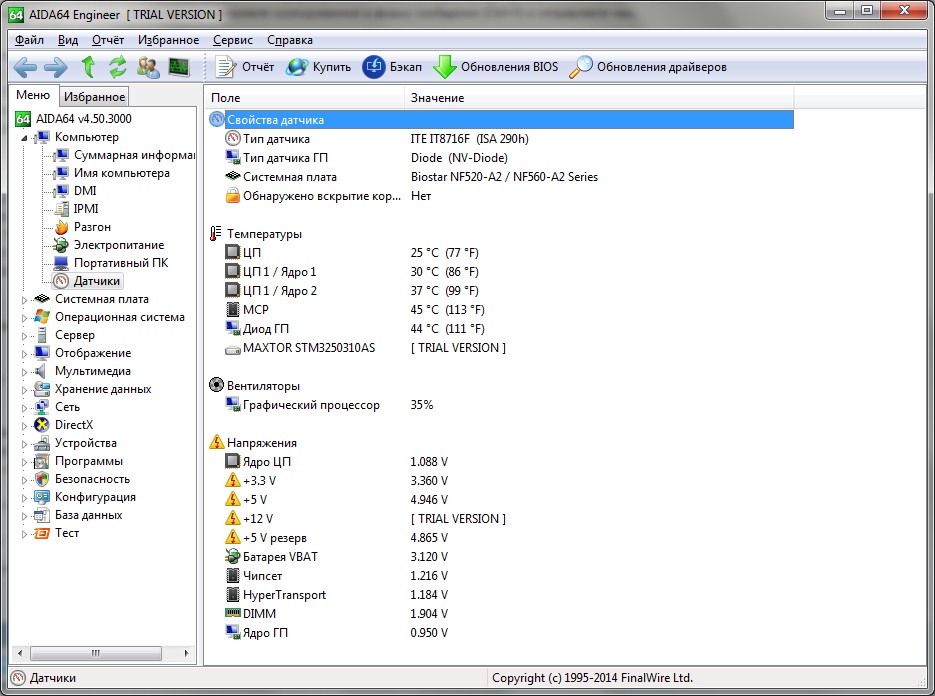Viewport: 935px width, 696px height.
Task: Click the DIMM memory module icon
Action: (233, 613)
